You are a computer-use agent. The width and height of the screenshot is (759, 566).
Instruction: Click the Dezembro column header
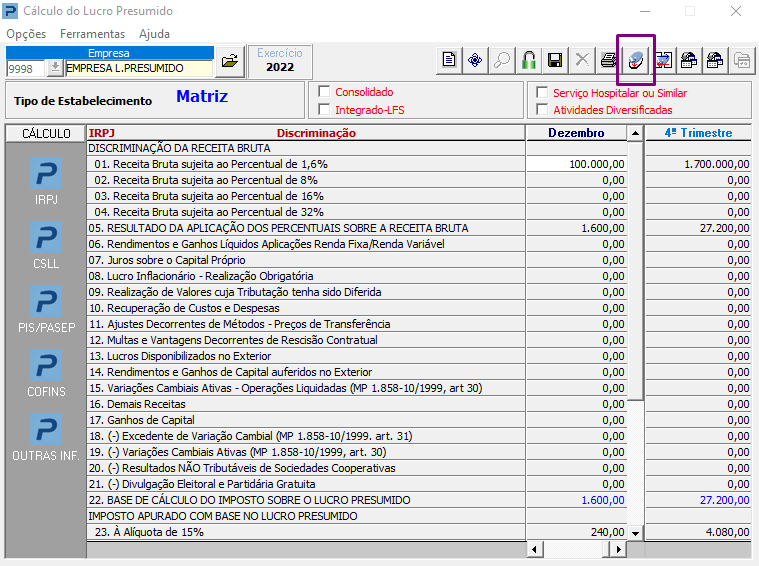[576, 133]
